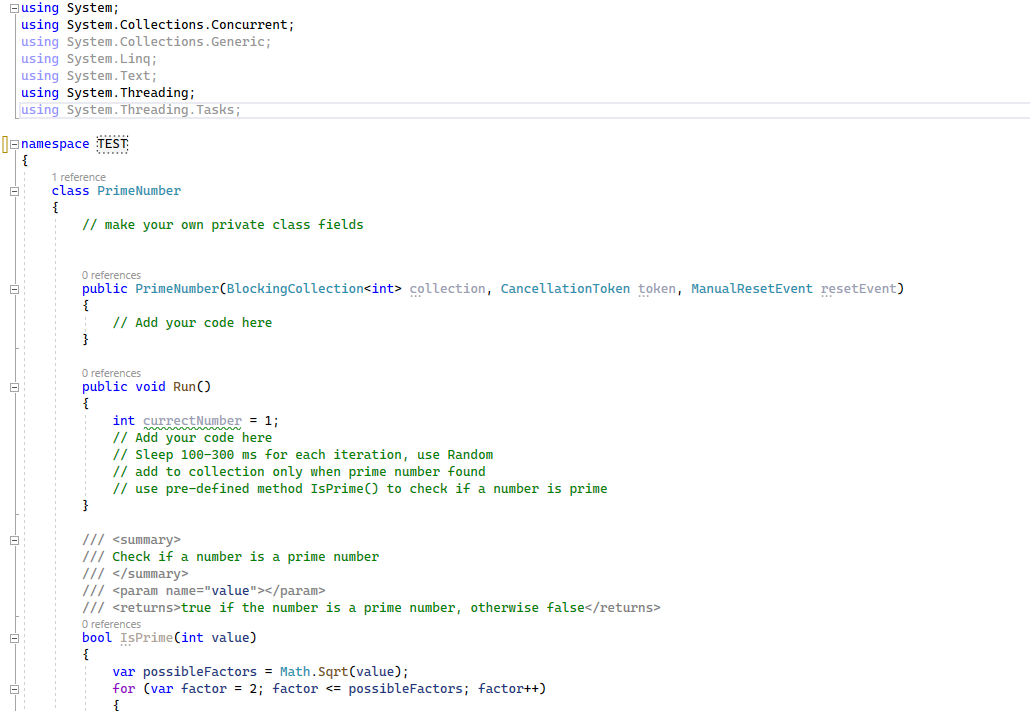This screenshot has height=711, width=1030.
Task: Collapse the PrimeNumber constructor region
Action: tap(13, 288)
